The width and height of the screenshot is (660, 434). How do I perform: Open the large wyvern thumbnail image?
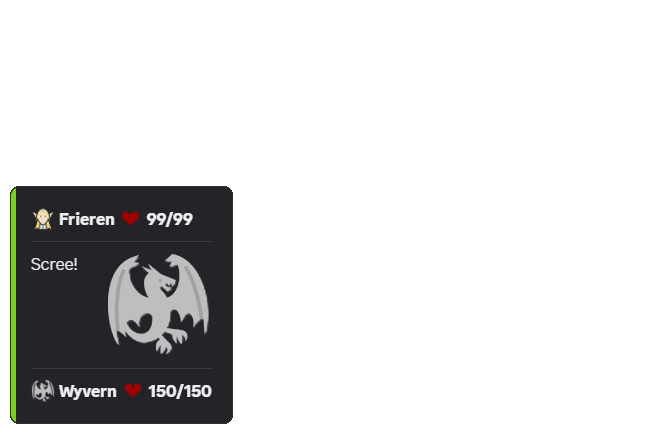(x=158, y=304)
